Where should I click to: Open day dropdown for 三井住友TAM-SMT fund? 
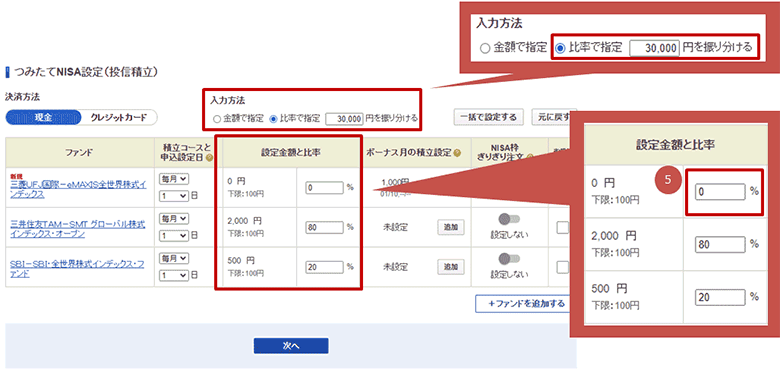point(174,236)
